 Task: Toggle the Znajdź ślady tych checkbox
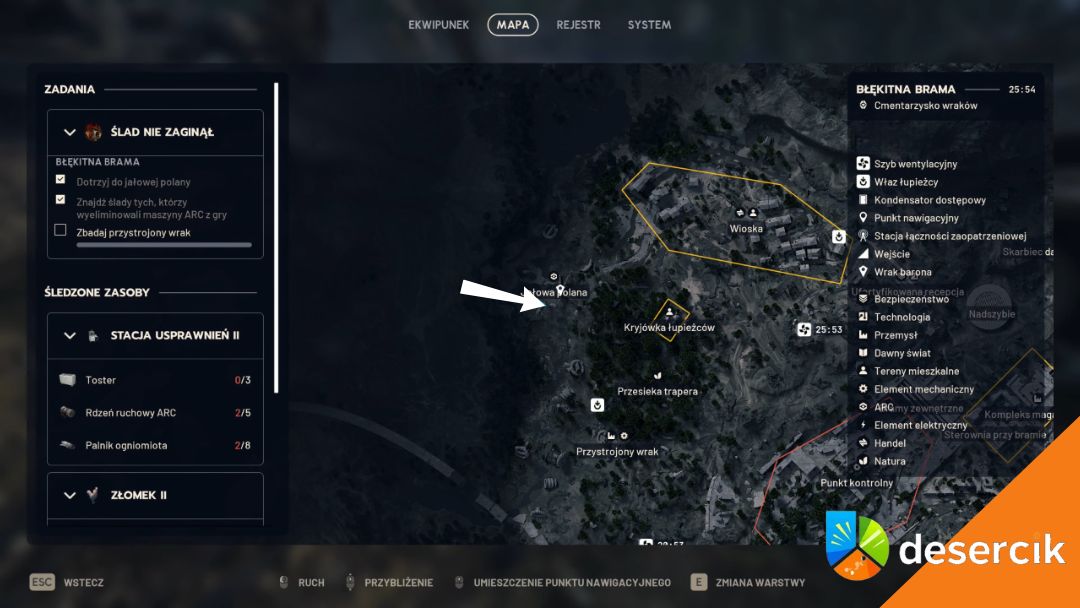click(61, 199)
